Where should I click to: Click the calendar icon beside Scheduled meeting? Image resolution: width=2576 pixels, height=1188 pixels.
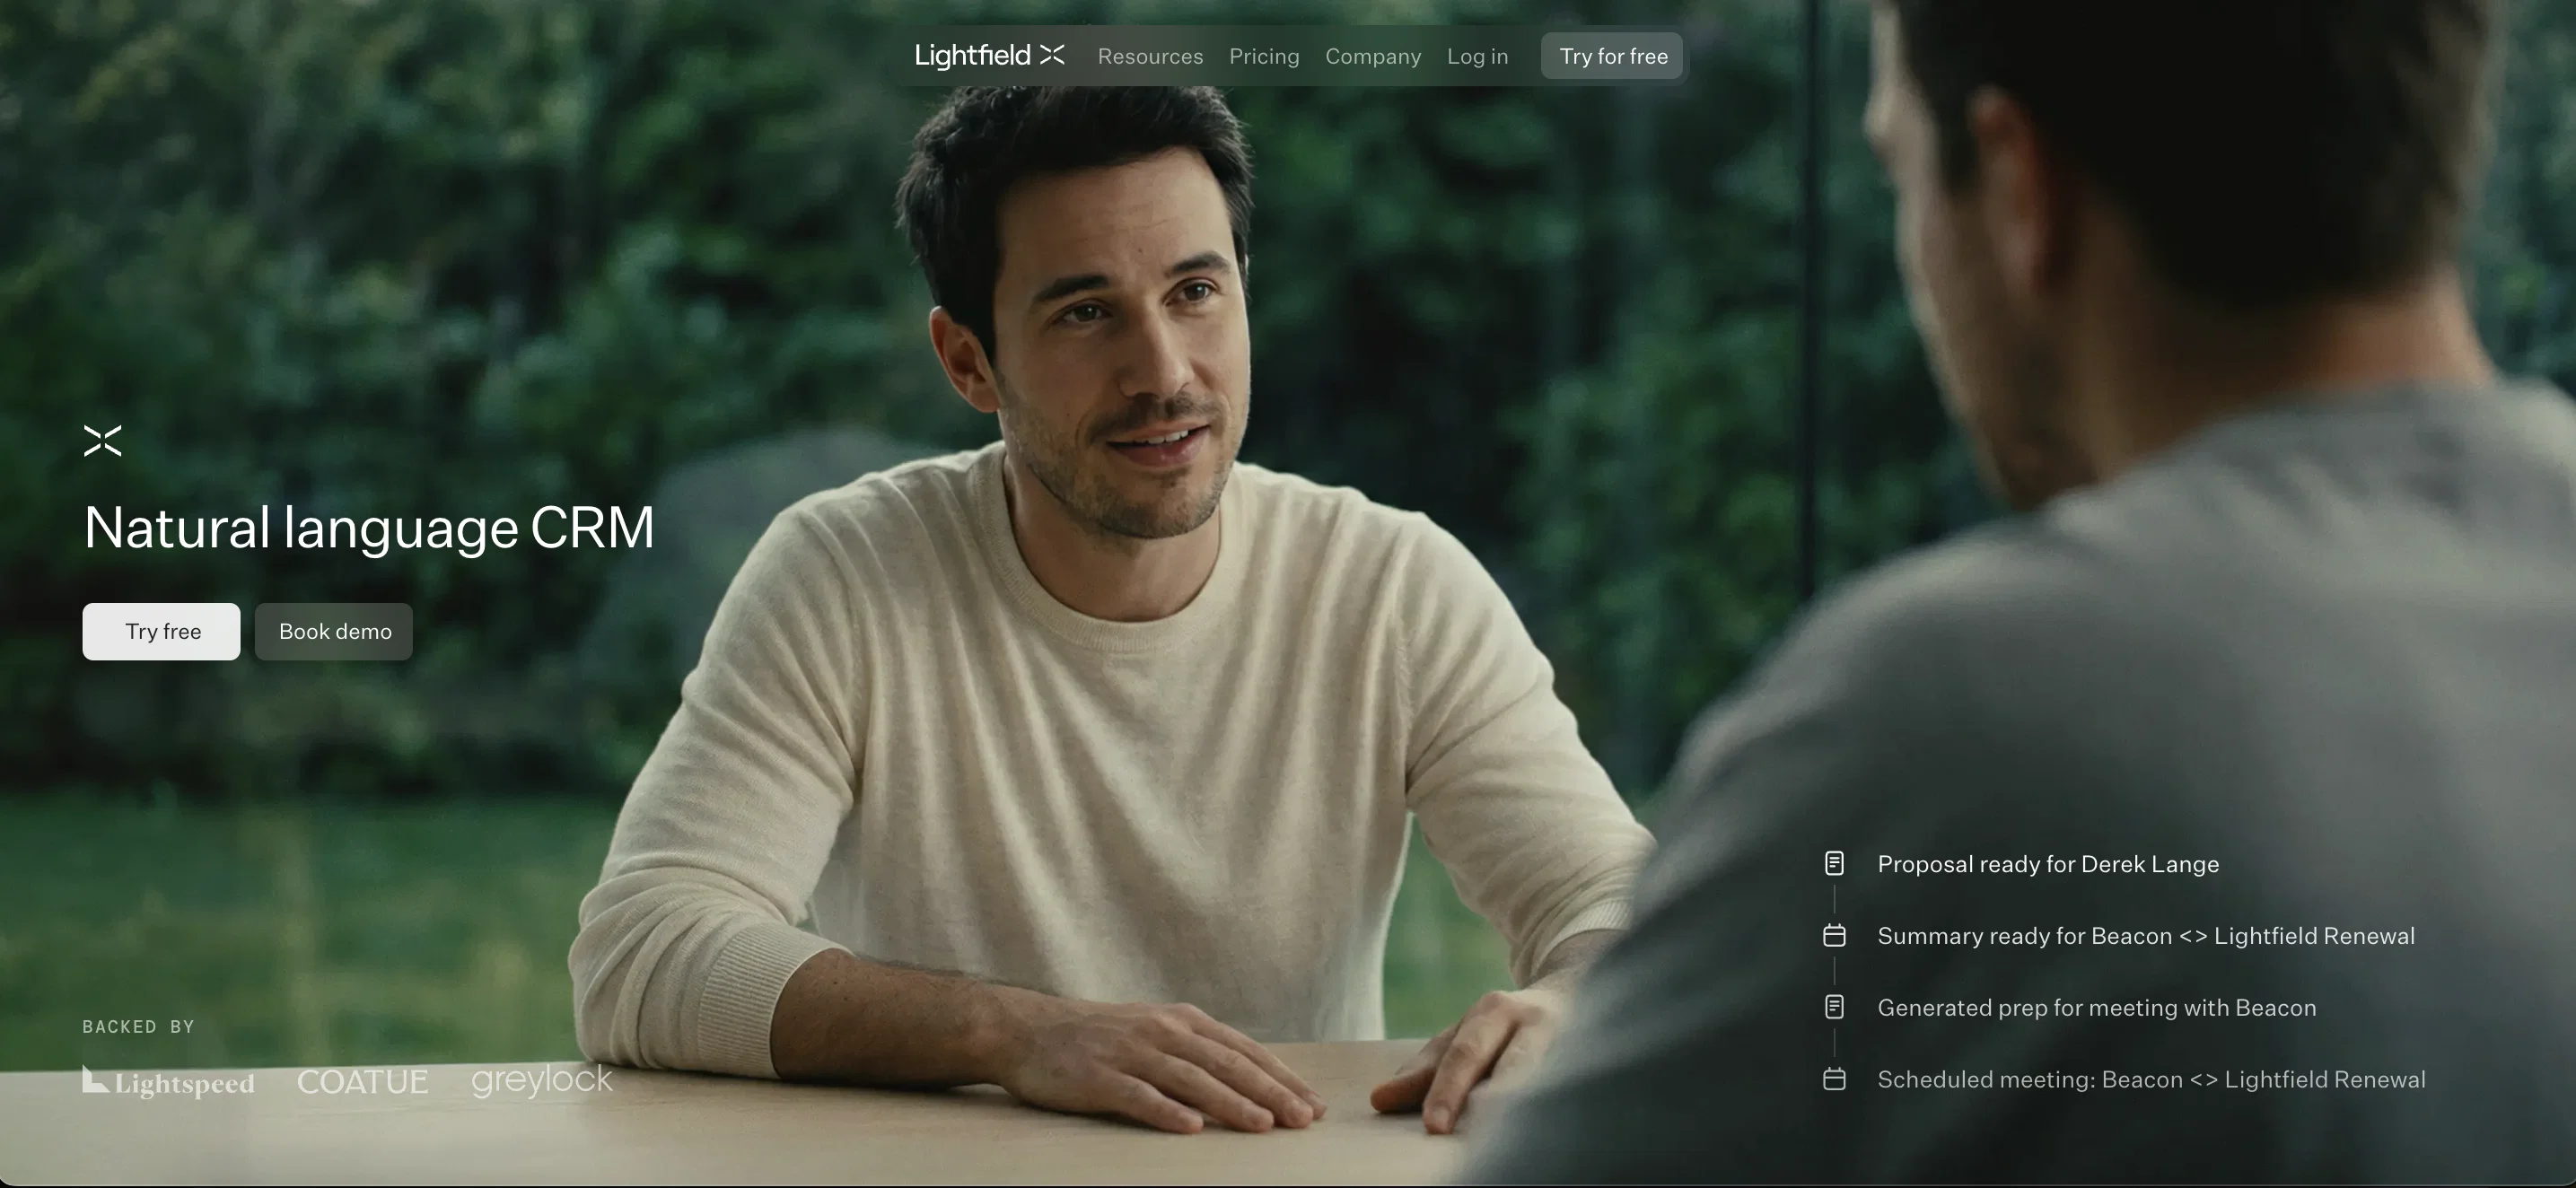(1834, 1079)
